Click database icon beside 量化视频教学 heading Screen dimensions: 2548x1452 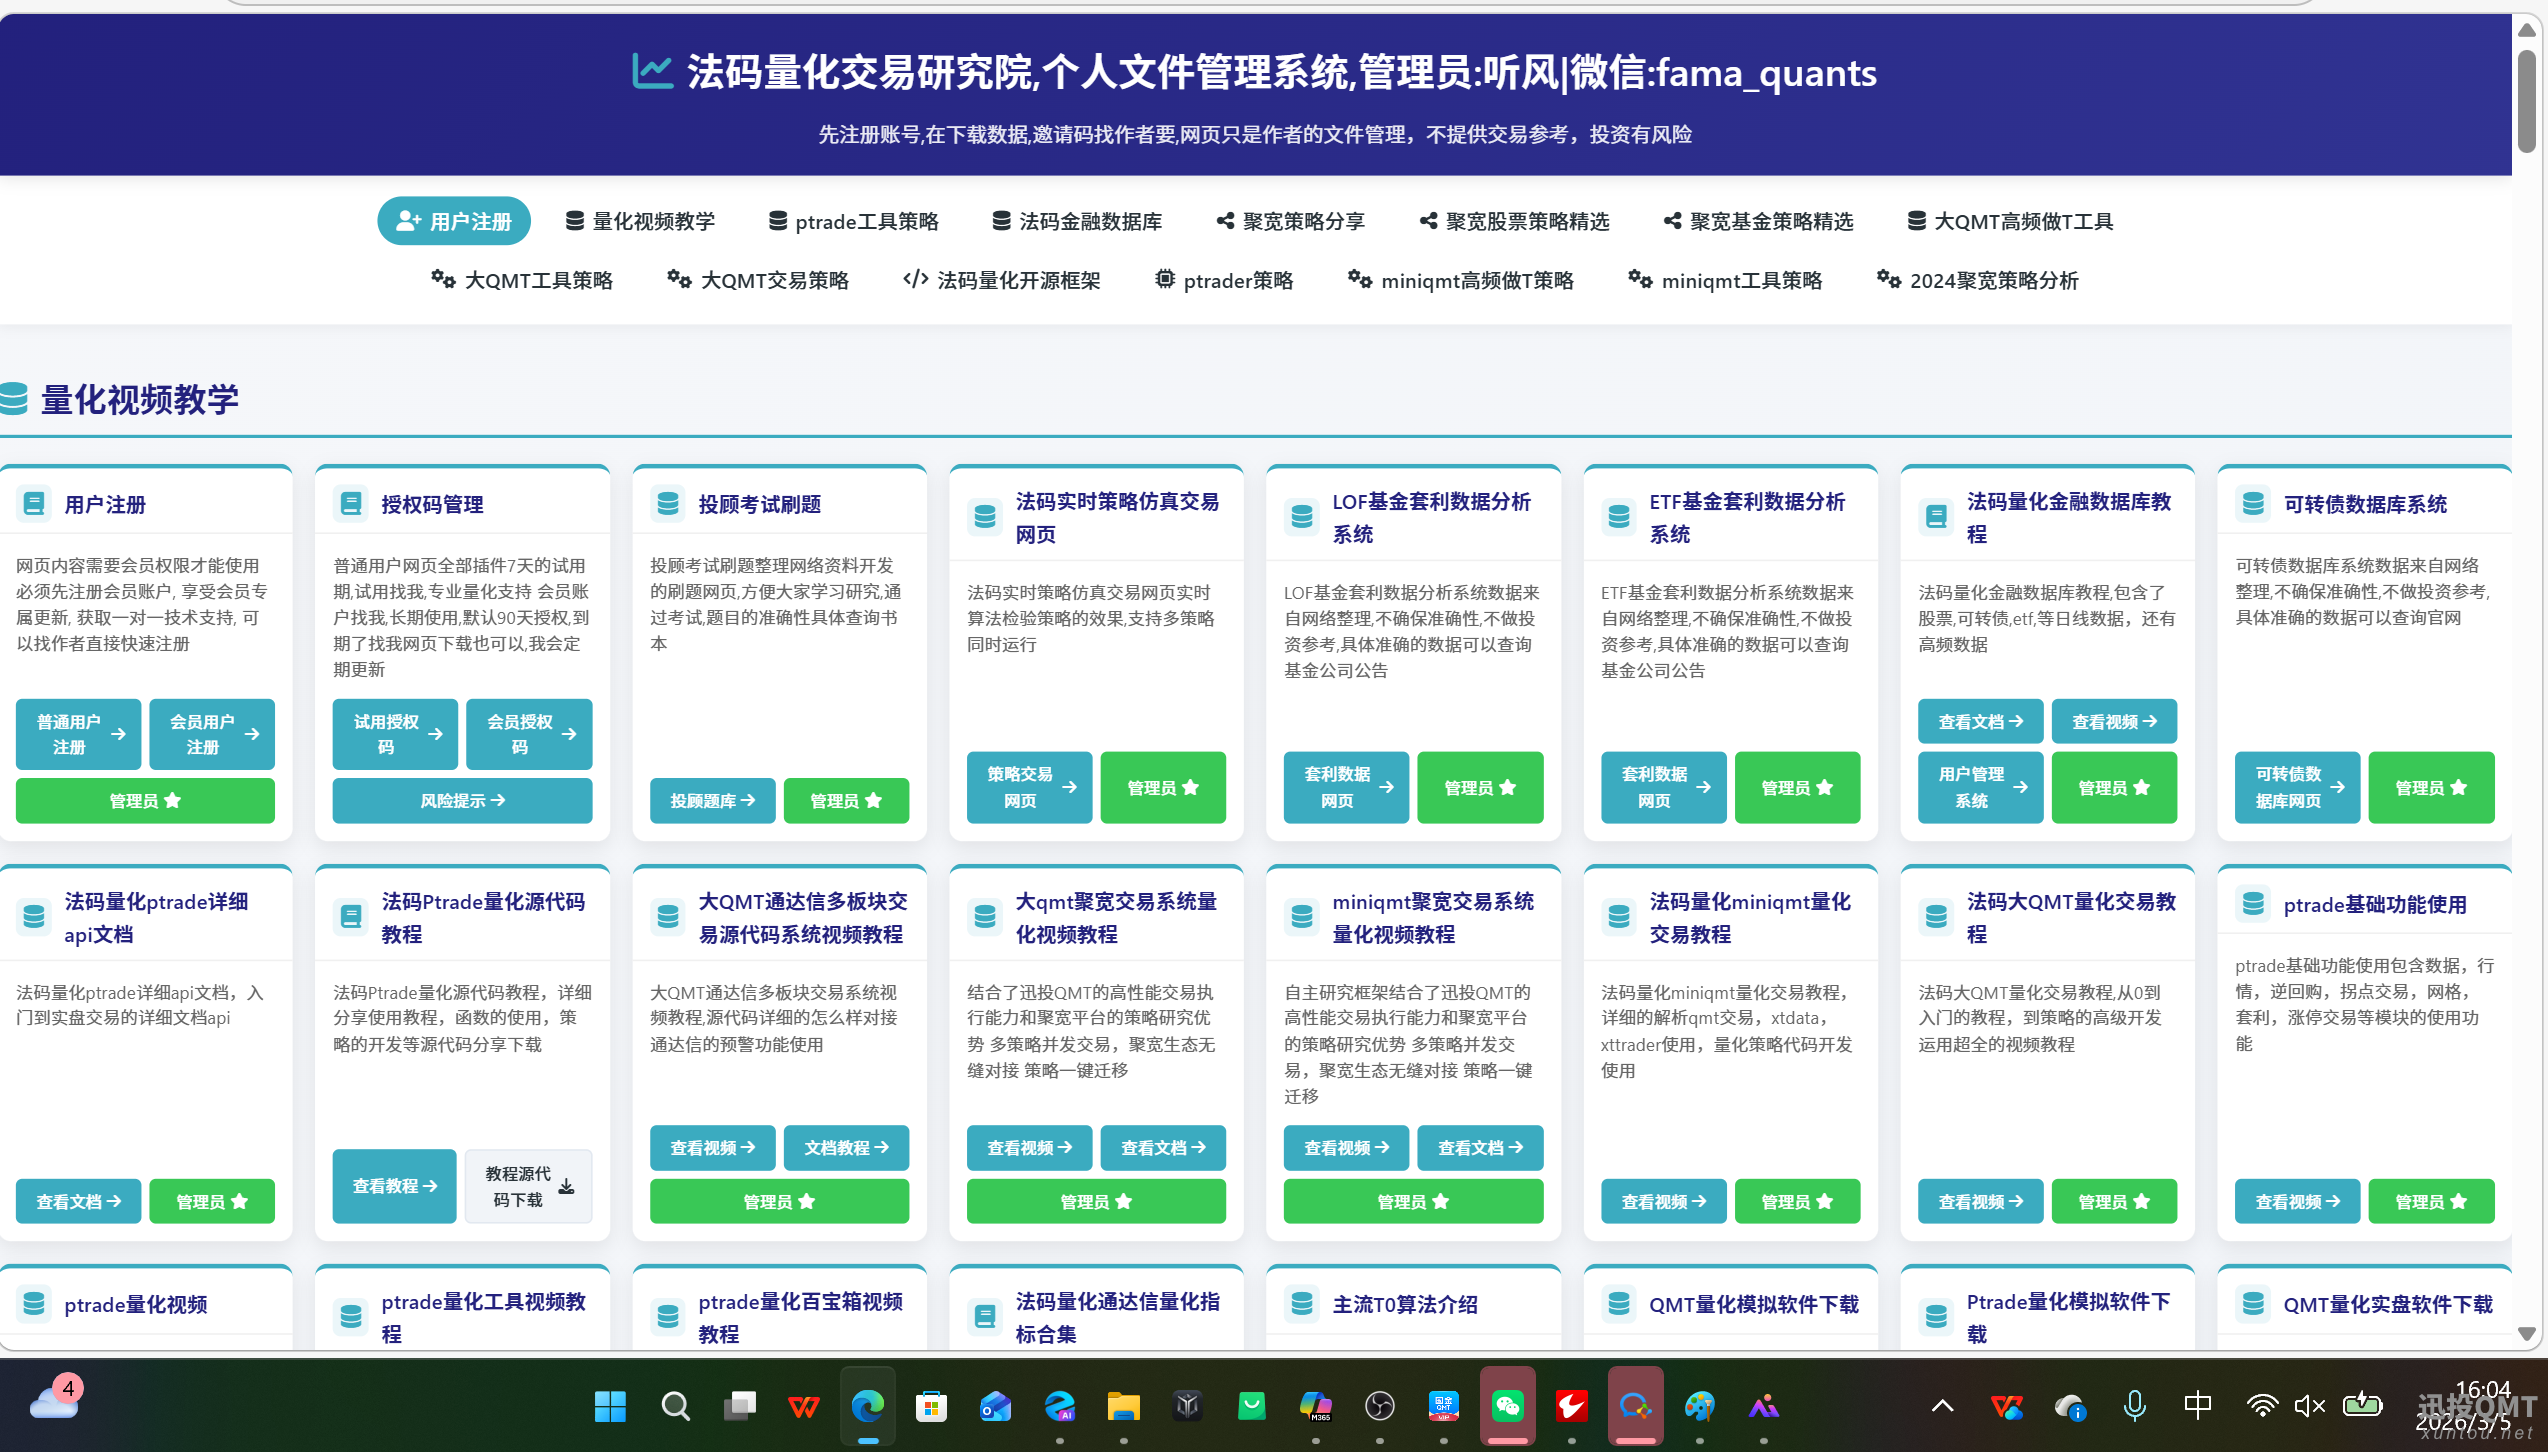(14, 398)
